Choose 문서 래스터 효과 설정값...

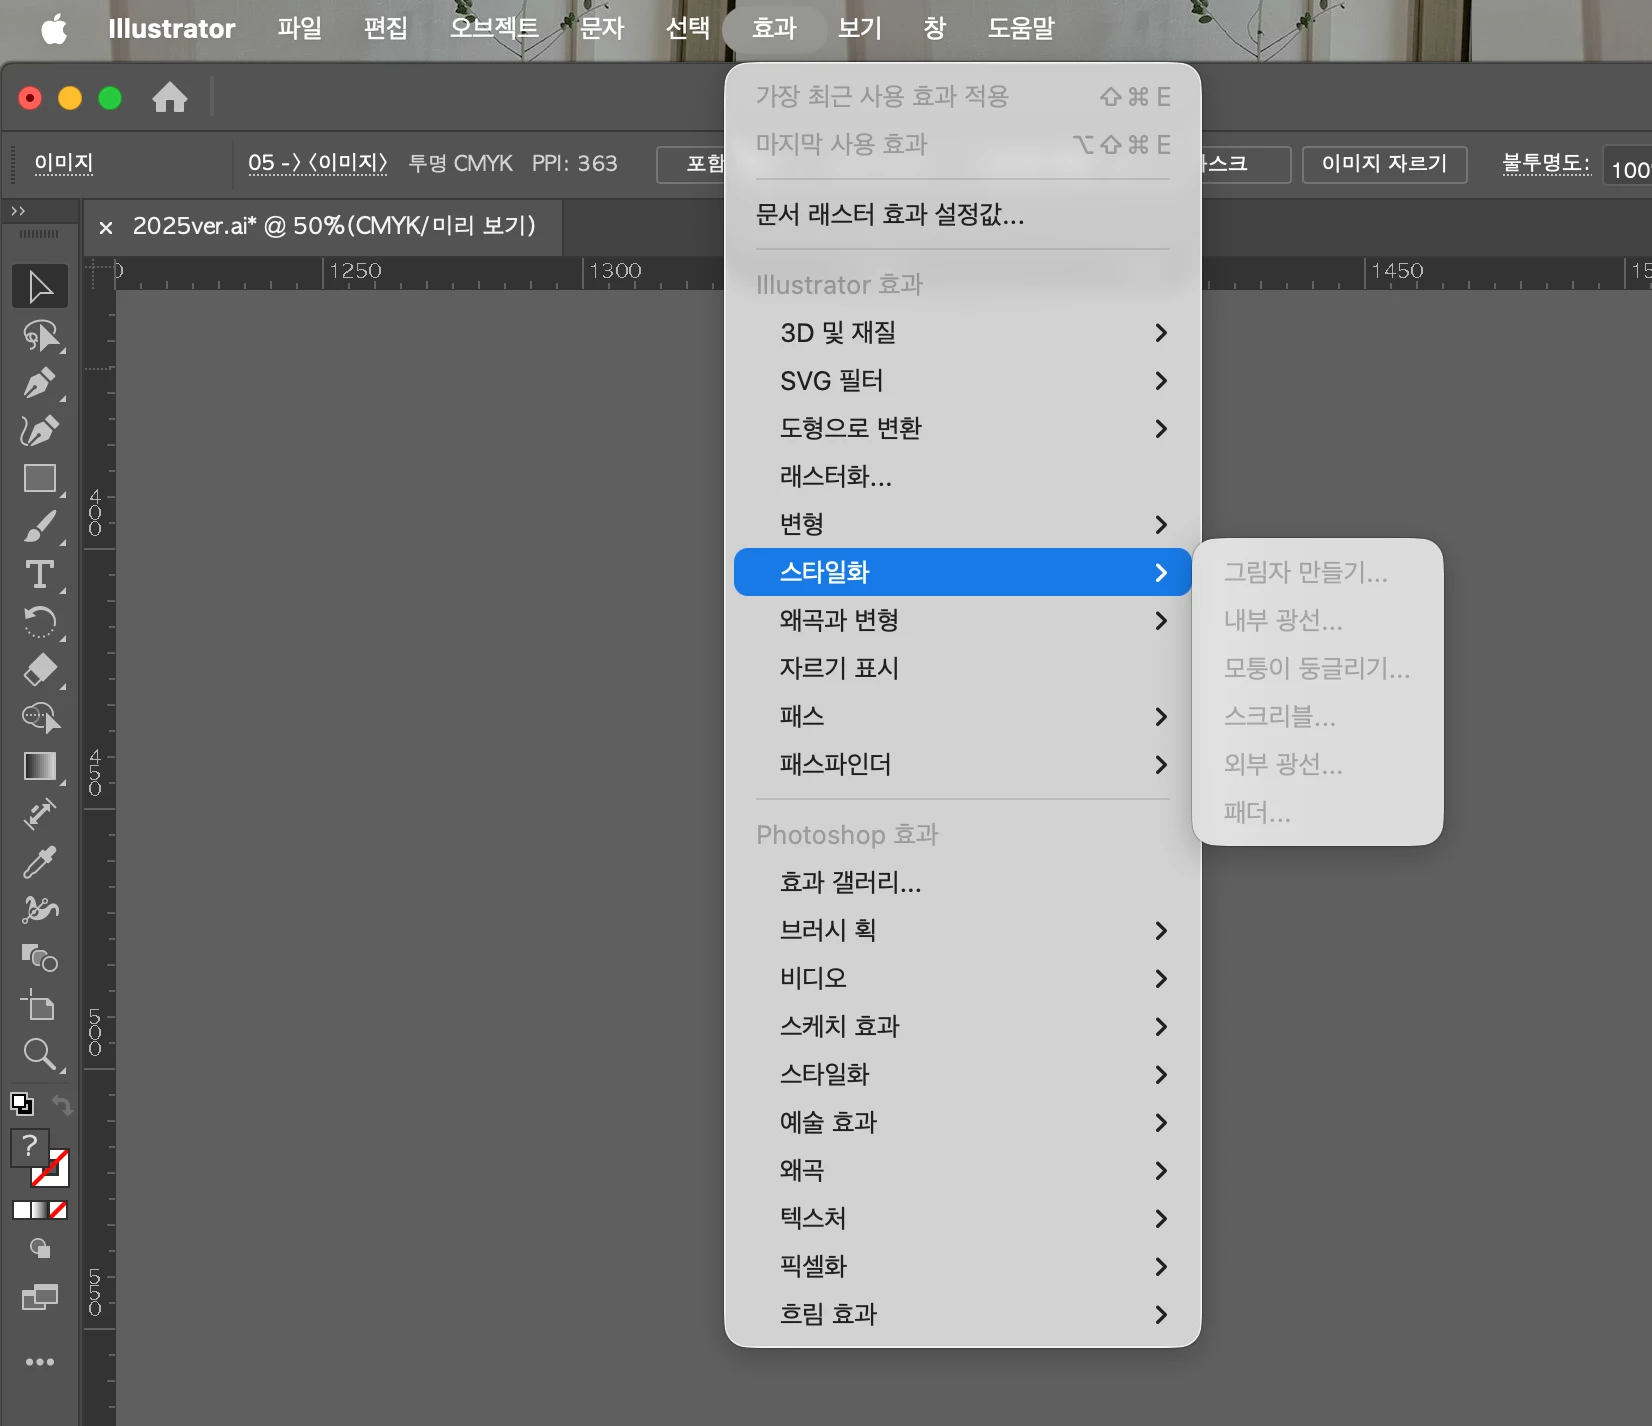(962, 214)
